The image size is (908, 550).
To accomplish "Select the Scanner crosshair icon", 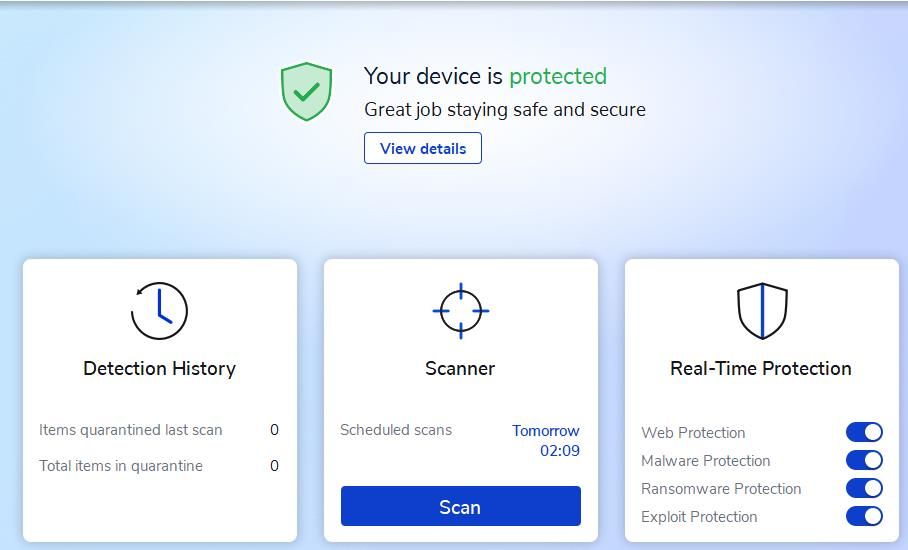I will click(x=461, y=311).
